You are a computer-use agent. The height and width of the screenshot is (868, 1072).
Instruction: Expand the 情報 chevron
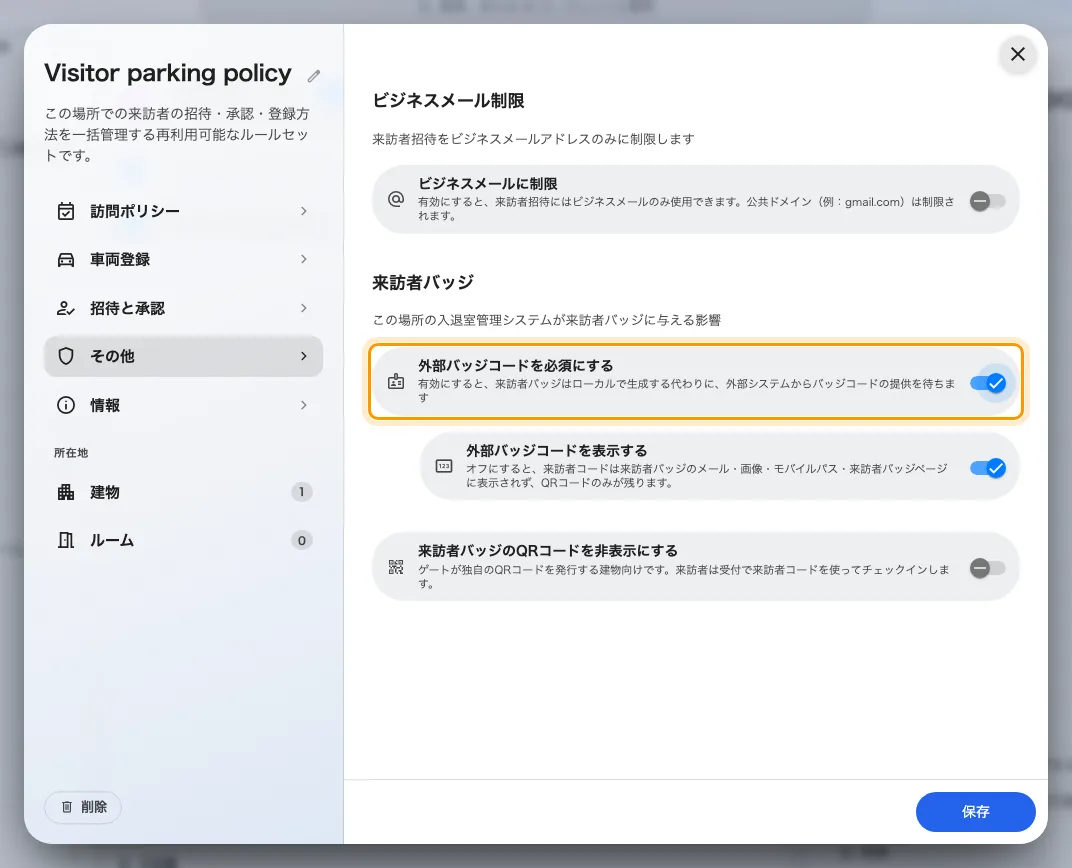click(x=304, y=405)
